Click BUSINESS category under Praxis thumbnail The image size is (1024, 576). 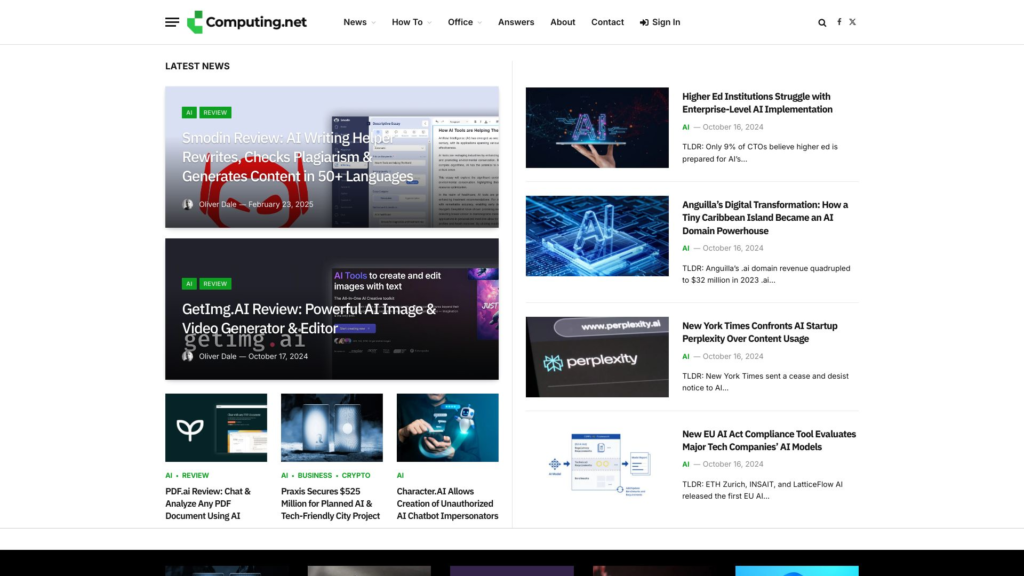(x=315, y=475)
